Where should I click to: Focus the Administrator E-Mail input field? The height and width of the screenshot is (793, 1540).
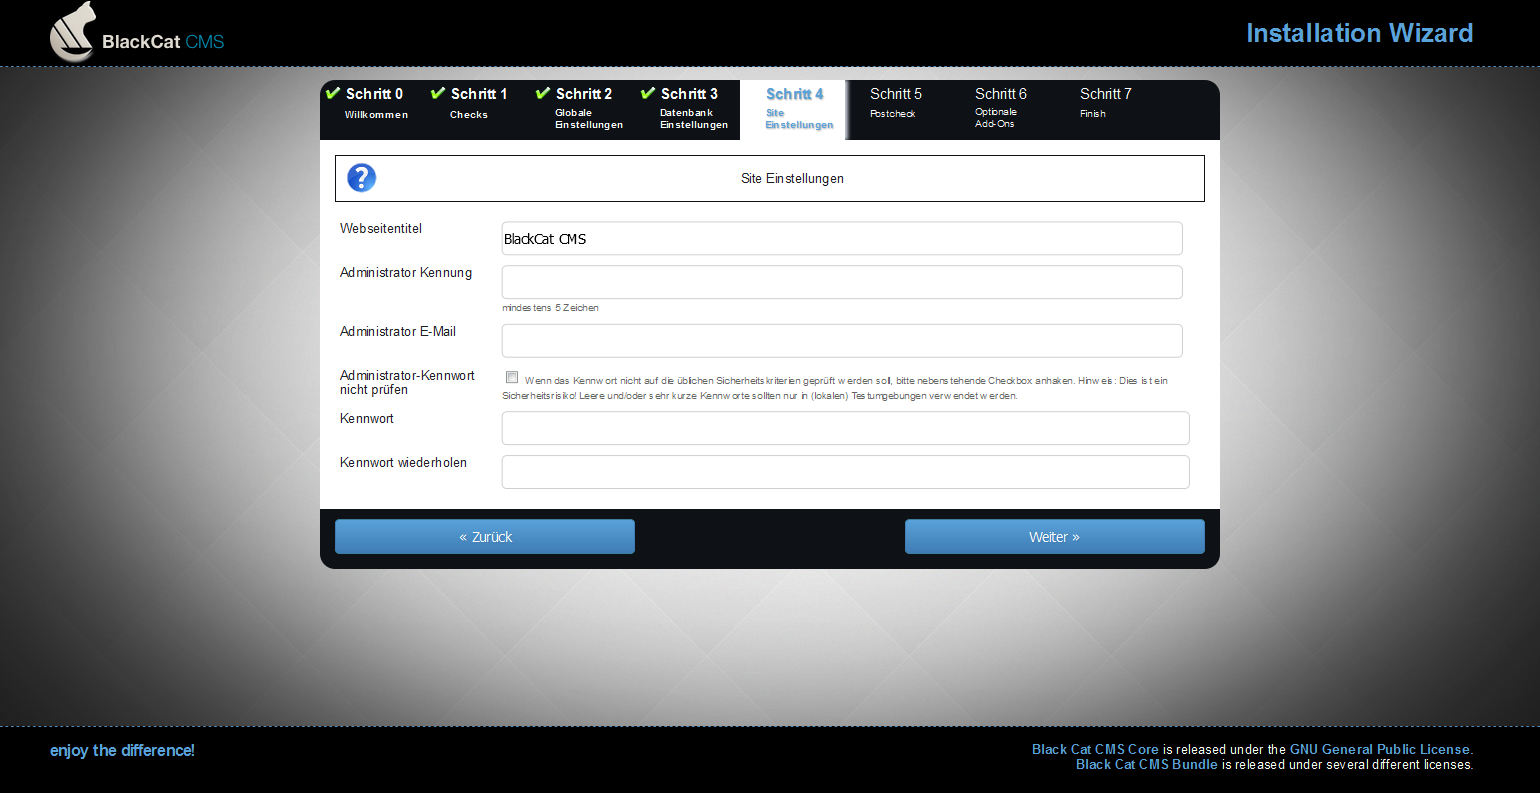coord(842,341)
